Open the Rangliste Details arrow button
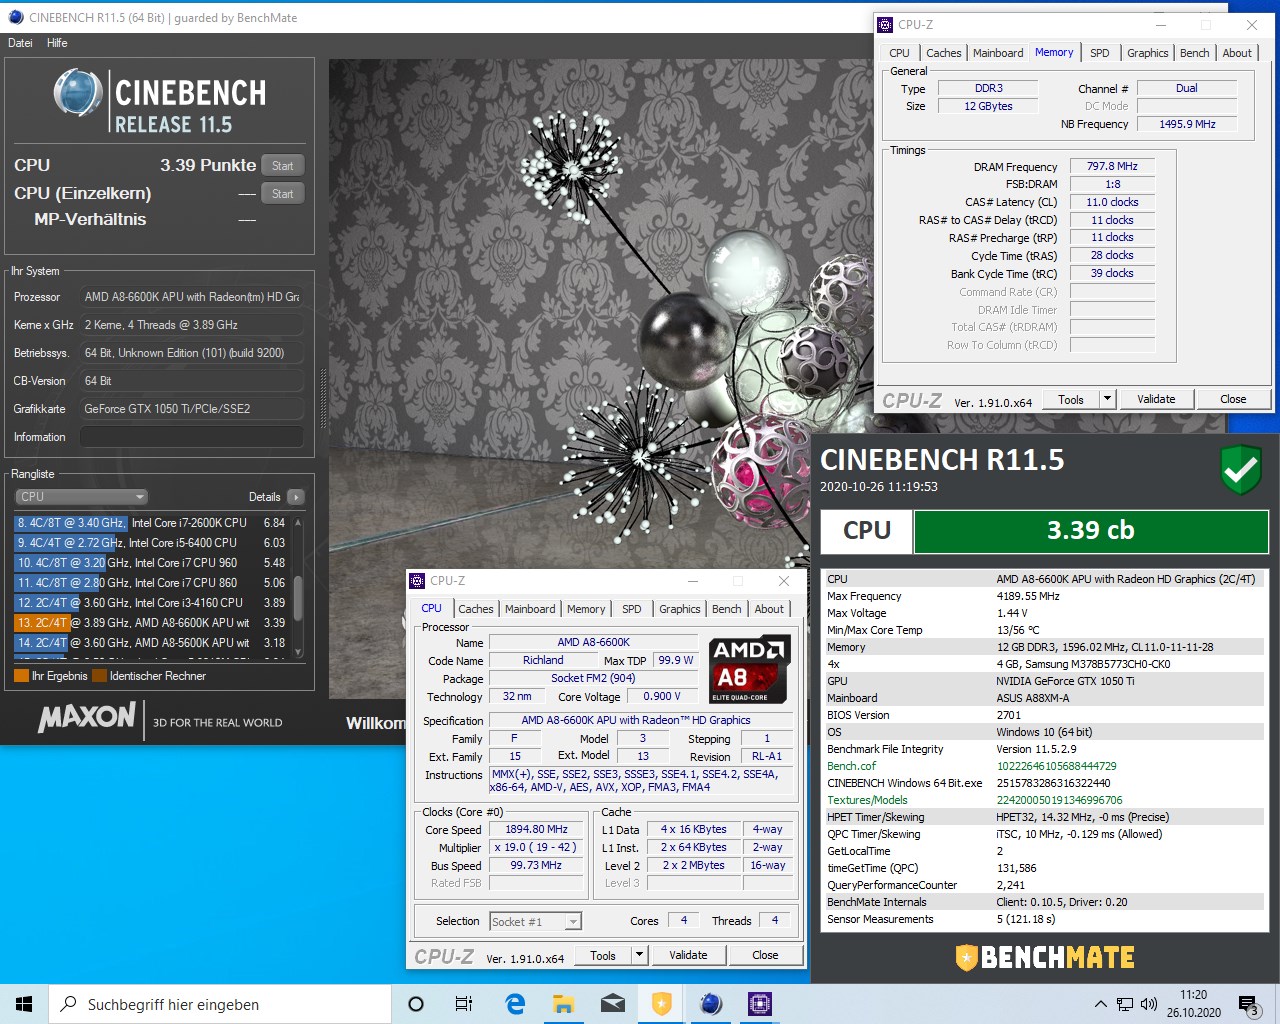The width and height of the screenshot is (1280, 1024). (x=295, y=497)
